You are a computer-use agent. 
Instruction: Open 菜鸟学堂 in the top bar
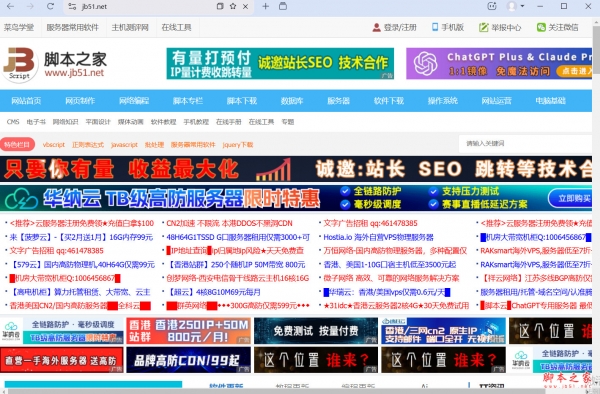point(19,27)
